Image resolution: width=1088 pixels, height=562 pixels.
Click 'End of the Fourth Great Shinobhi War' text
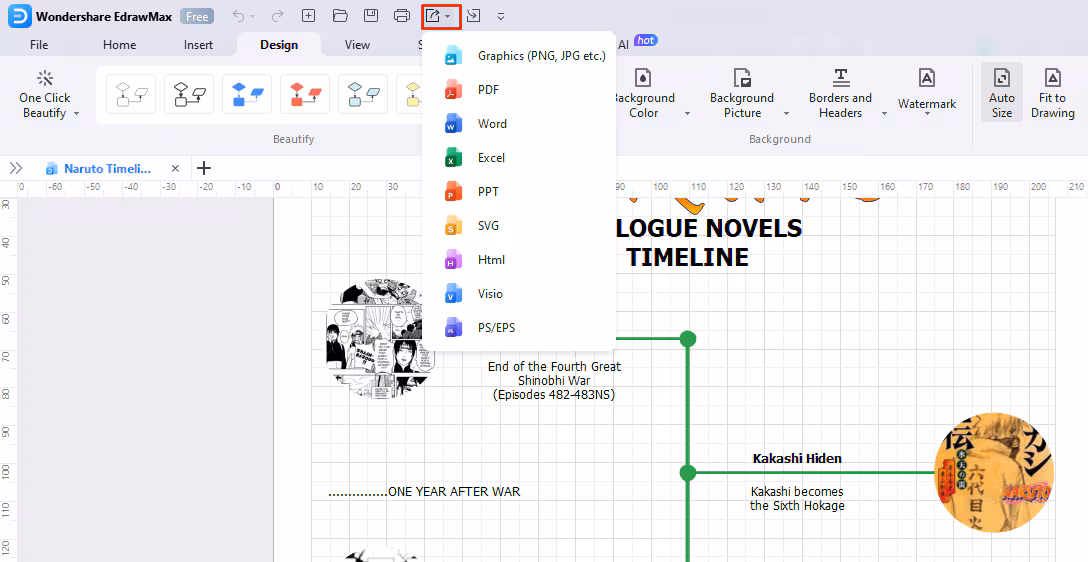554,373
